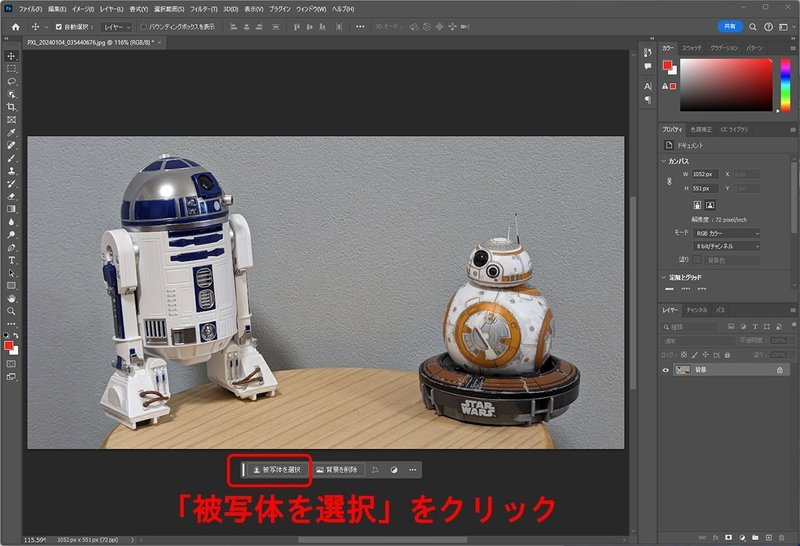Open the レイヤー auto-select dropdown
Screen dimensions: 800x546
(x=117, y=27)
